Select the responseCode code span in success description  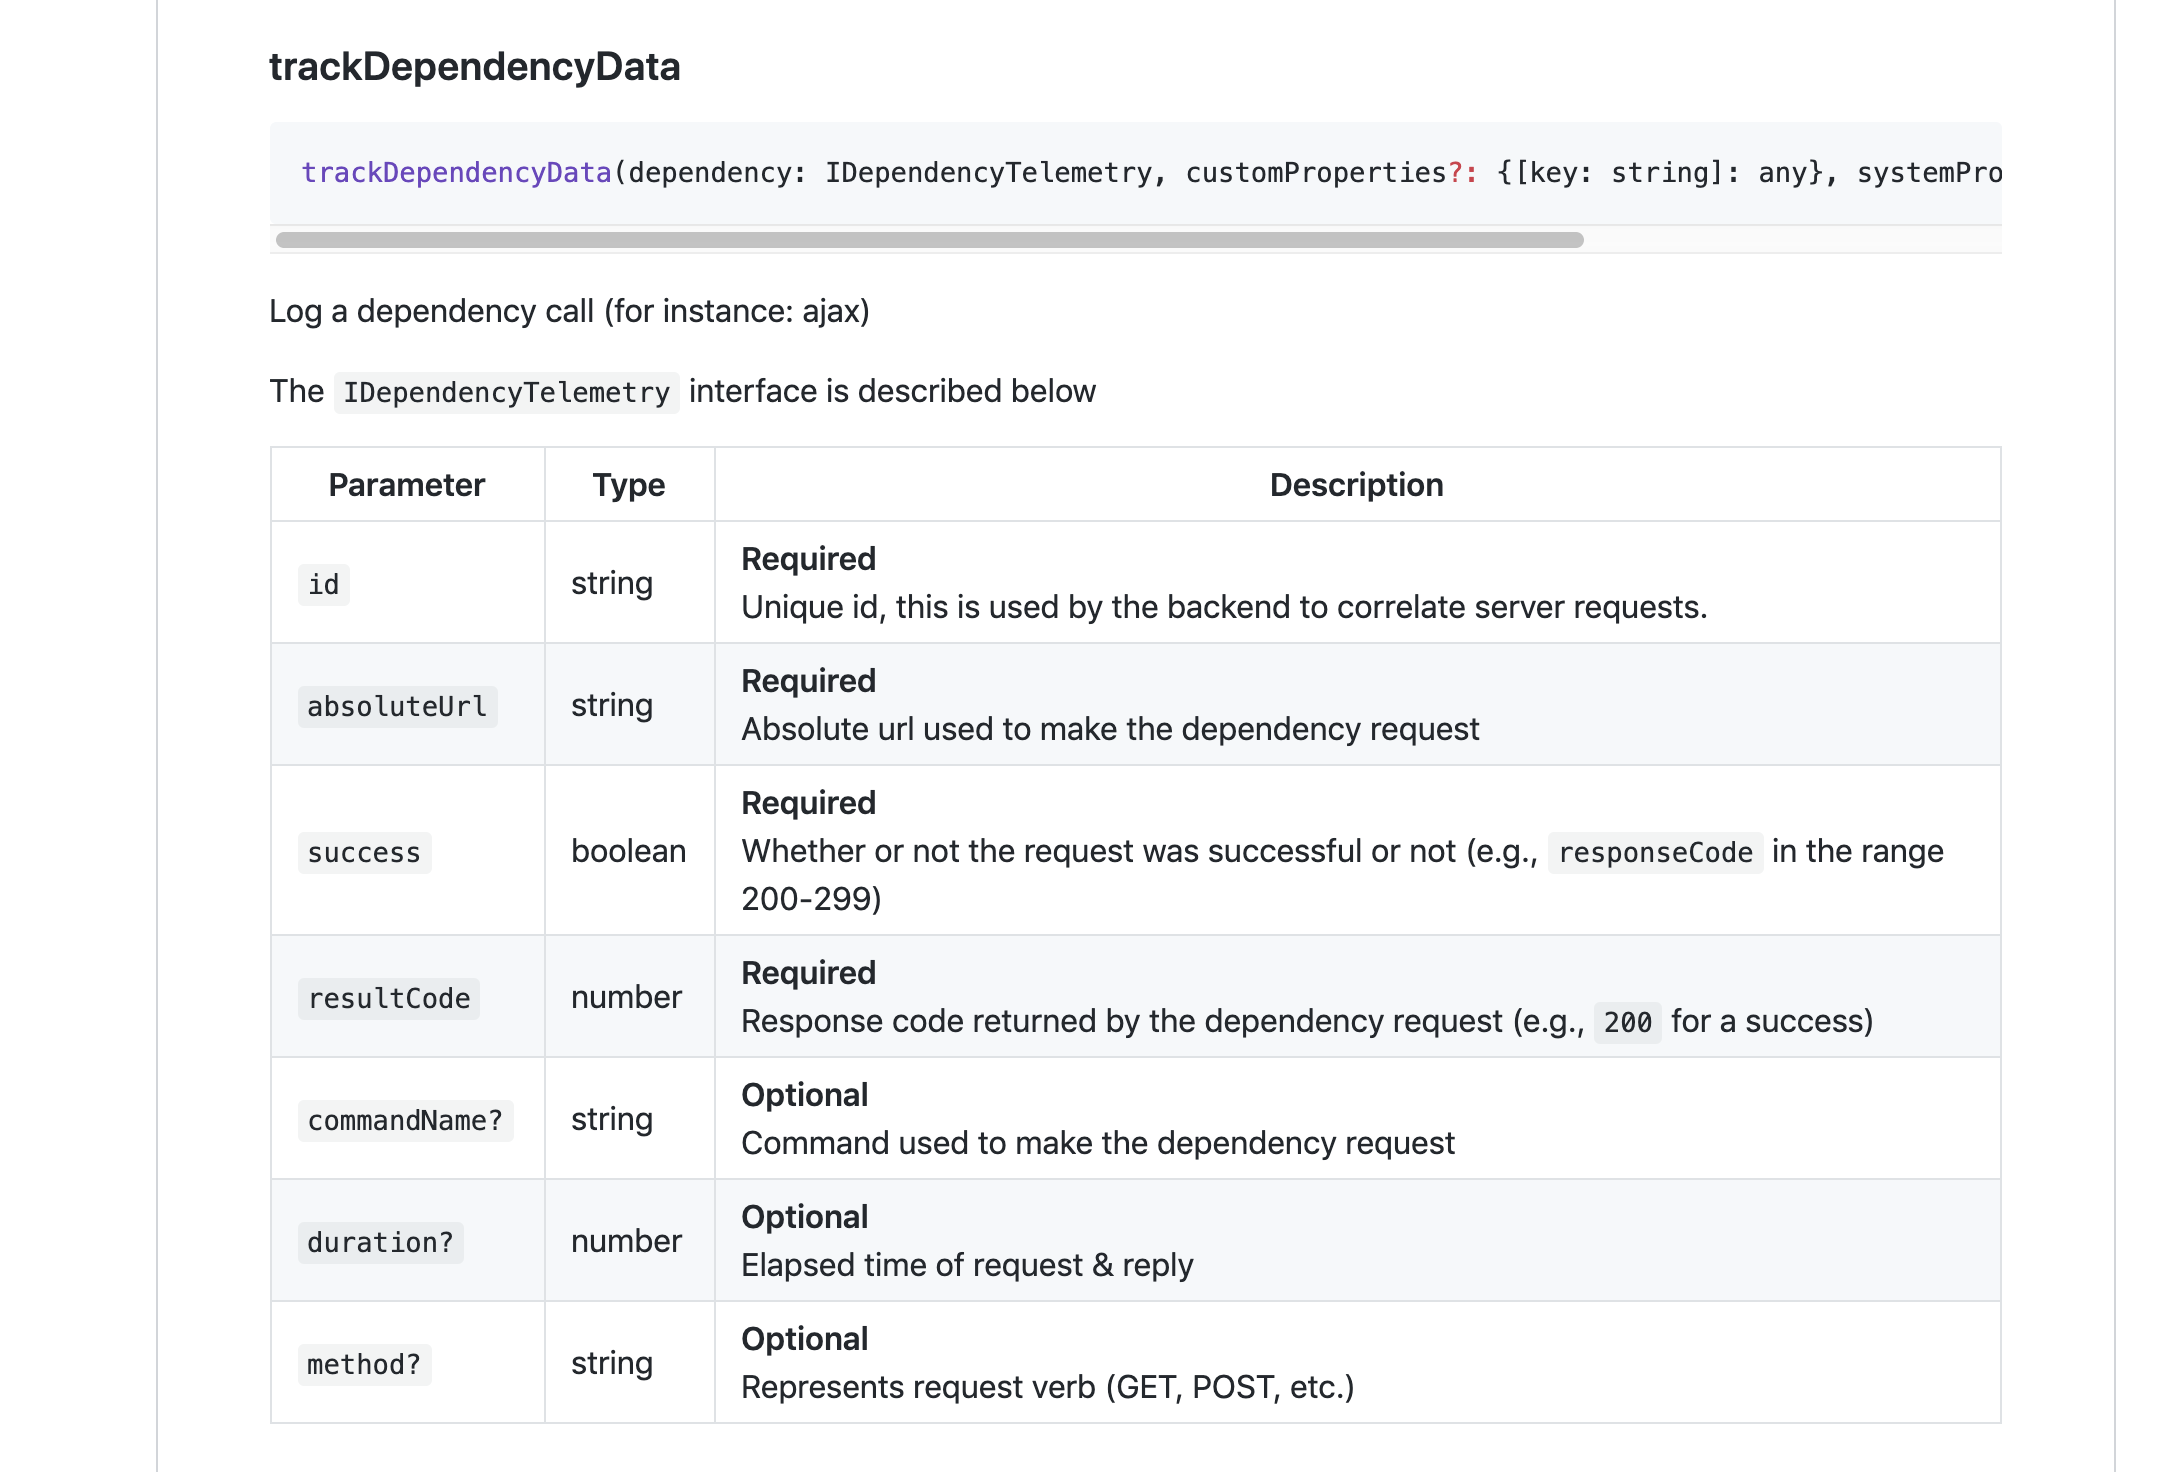[1655, 853]
